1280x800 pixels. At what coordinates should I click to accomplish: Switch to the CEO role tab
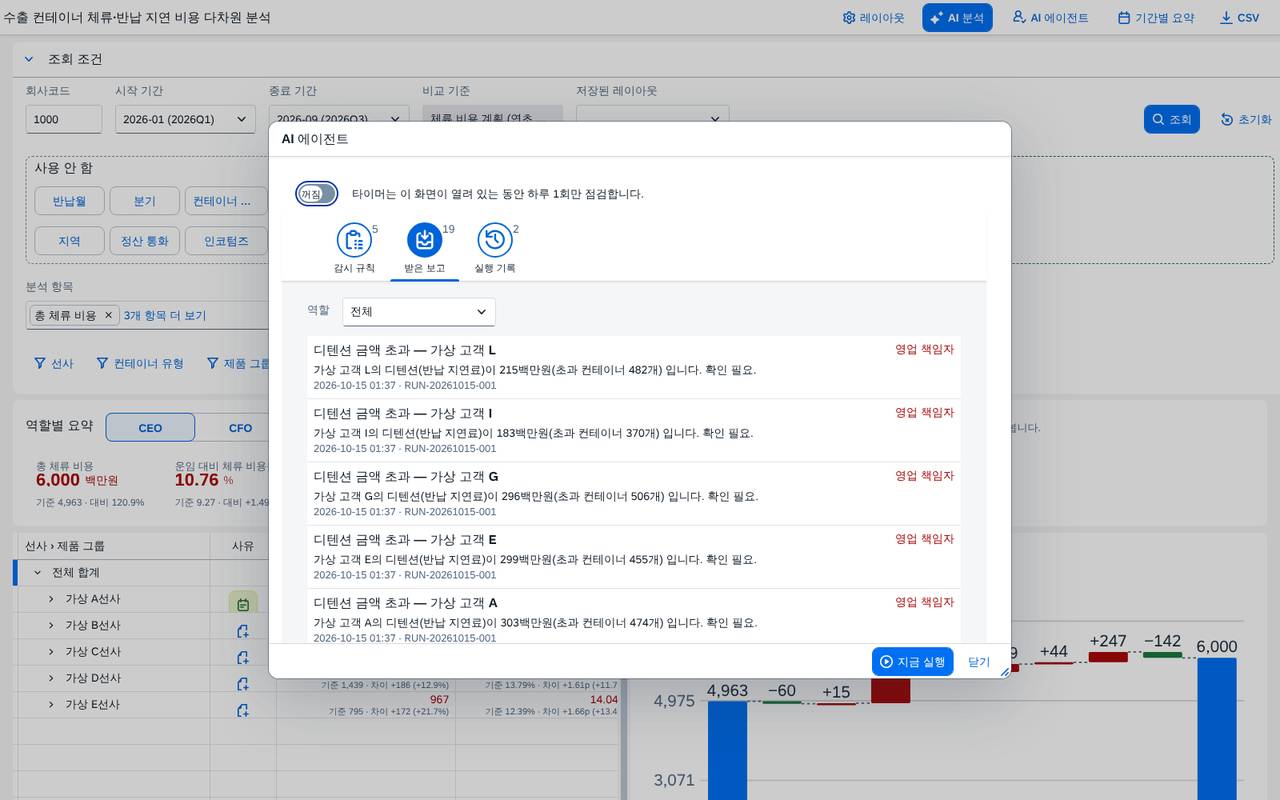tap(150, 428)
